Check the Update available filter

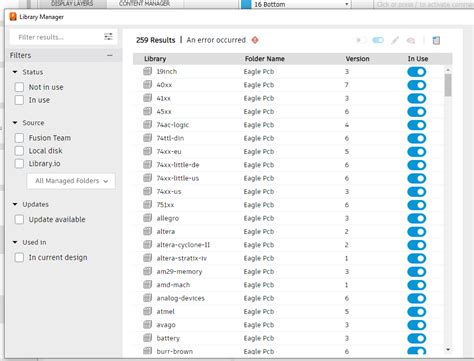19,219
